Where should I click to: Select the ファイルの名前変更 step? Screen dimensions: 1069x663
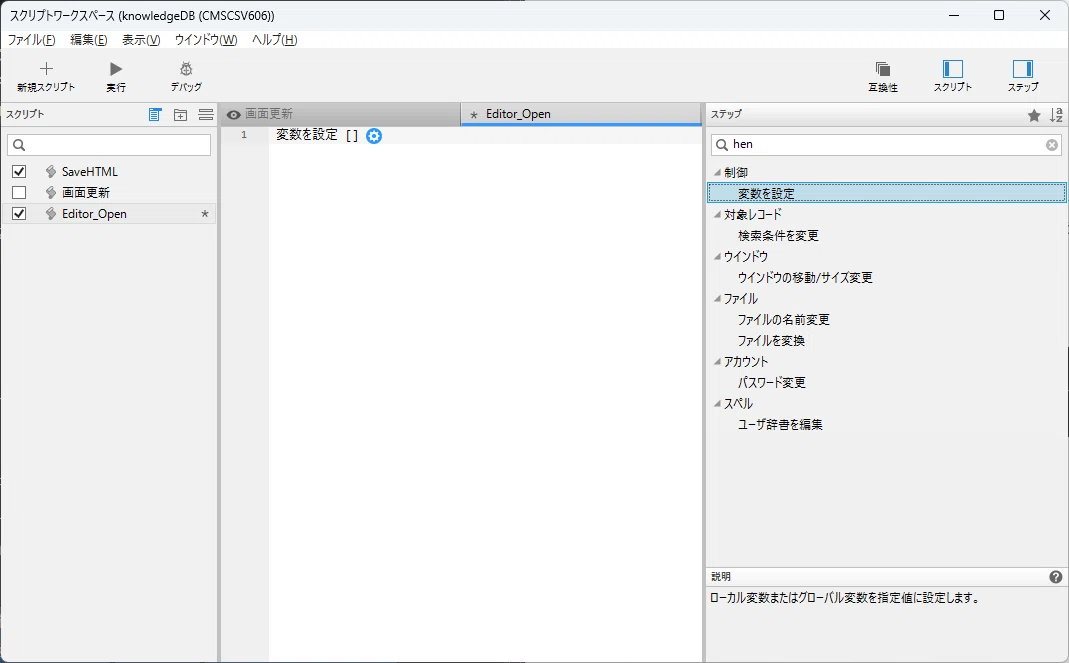[783, 320]
